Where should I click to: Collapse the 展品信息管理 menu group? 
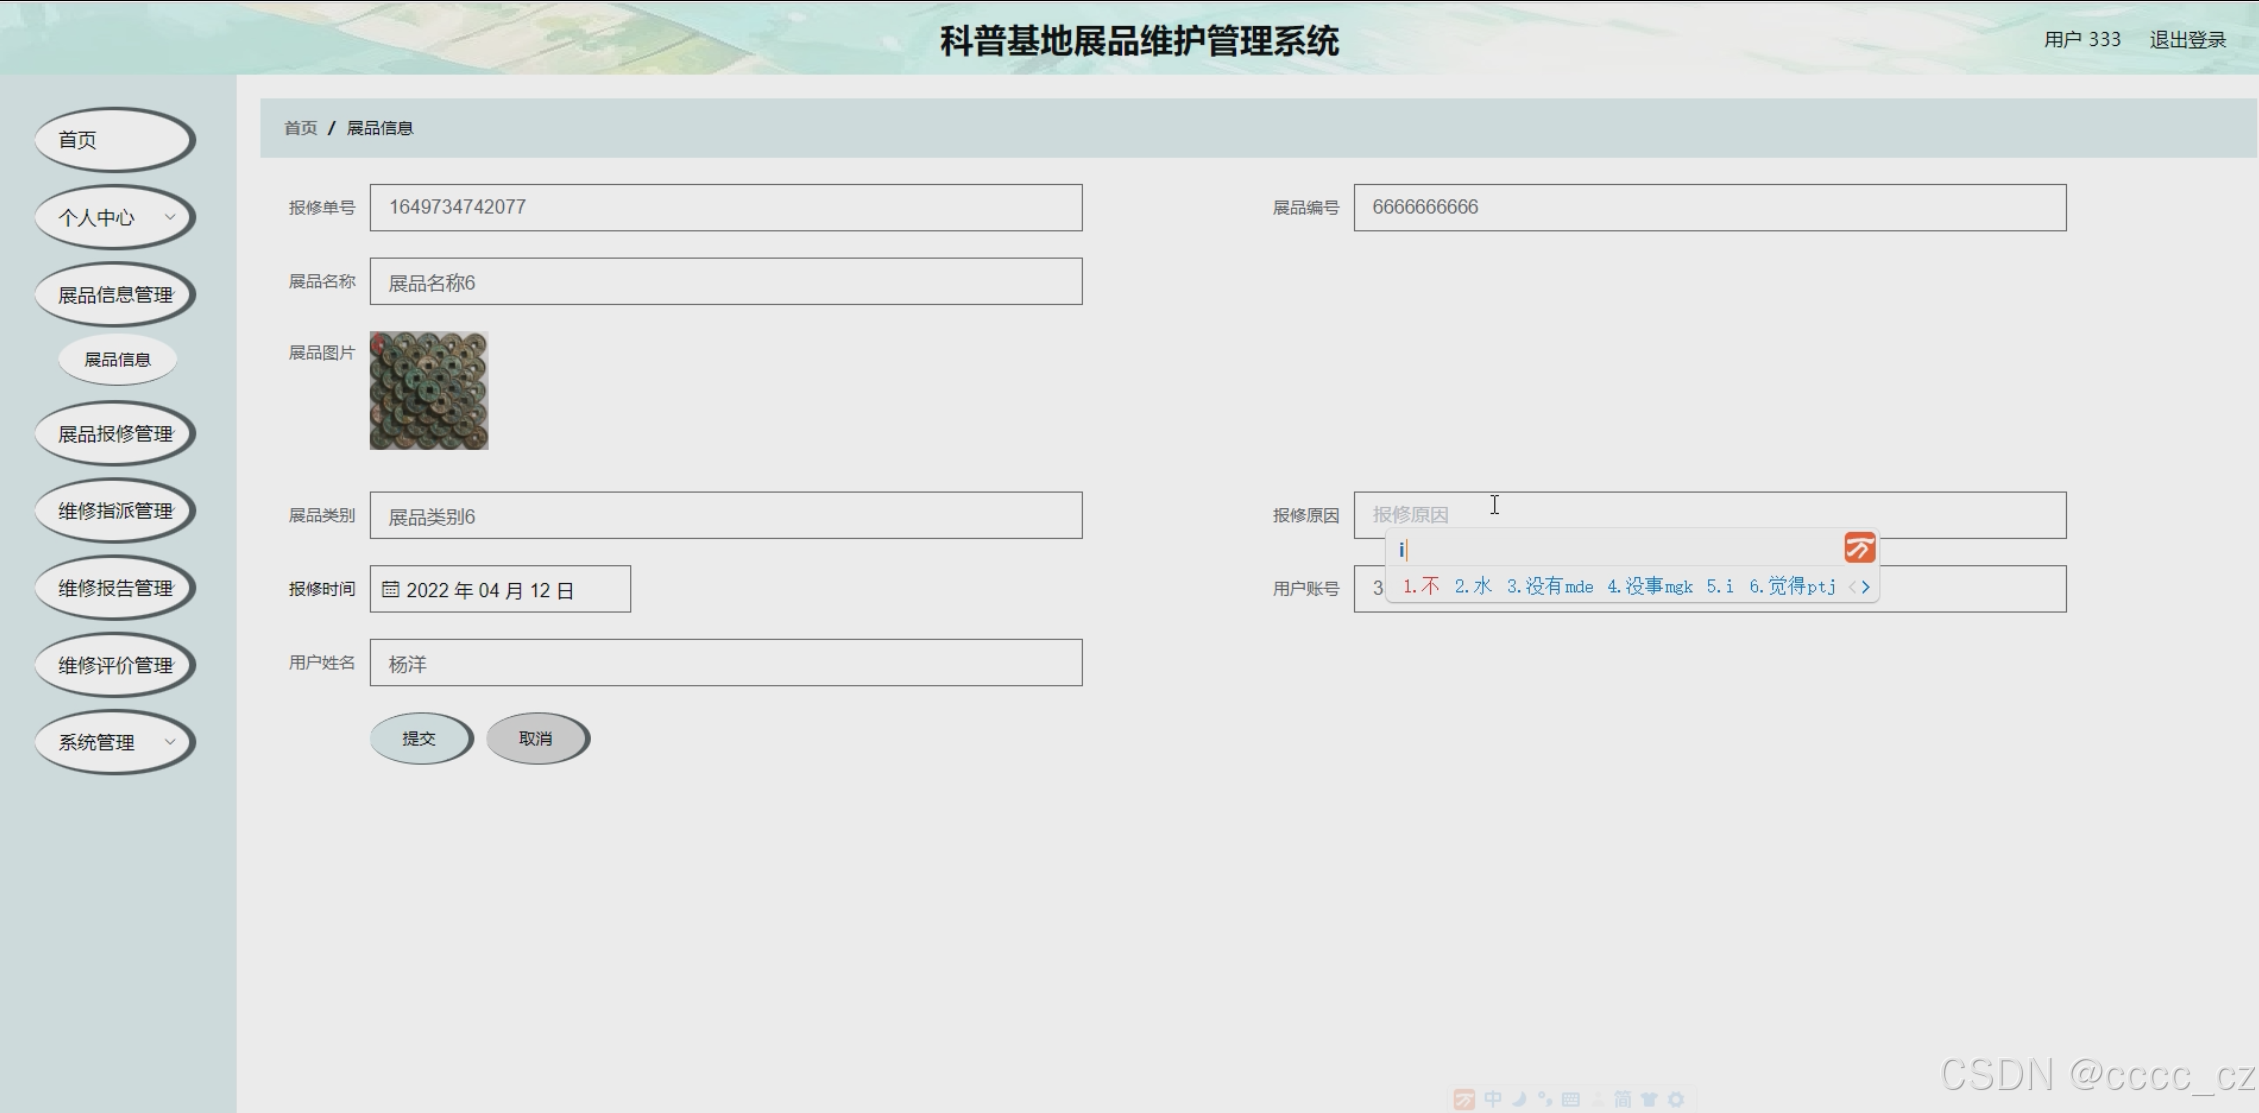coord(115,295)
